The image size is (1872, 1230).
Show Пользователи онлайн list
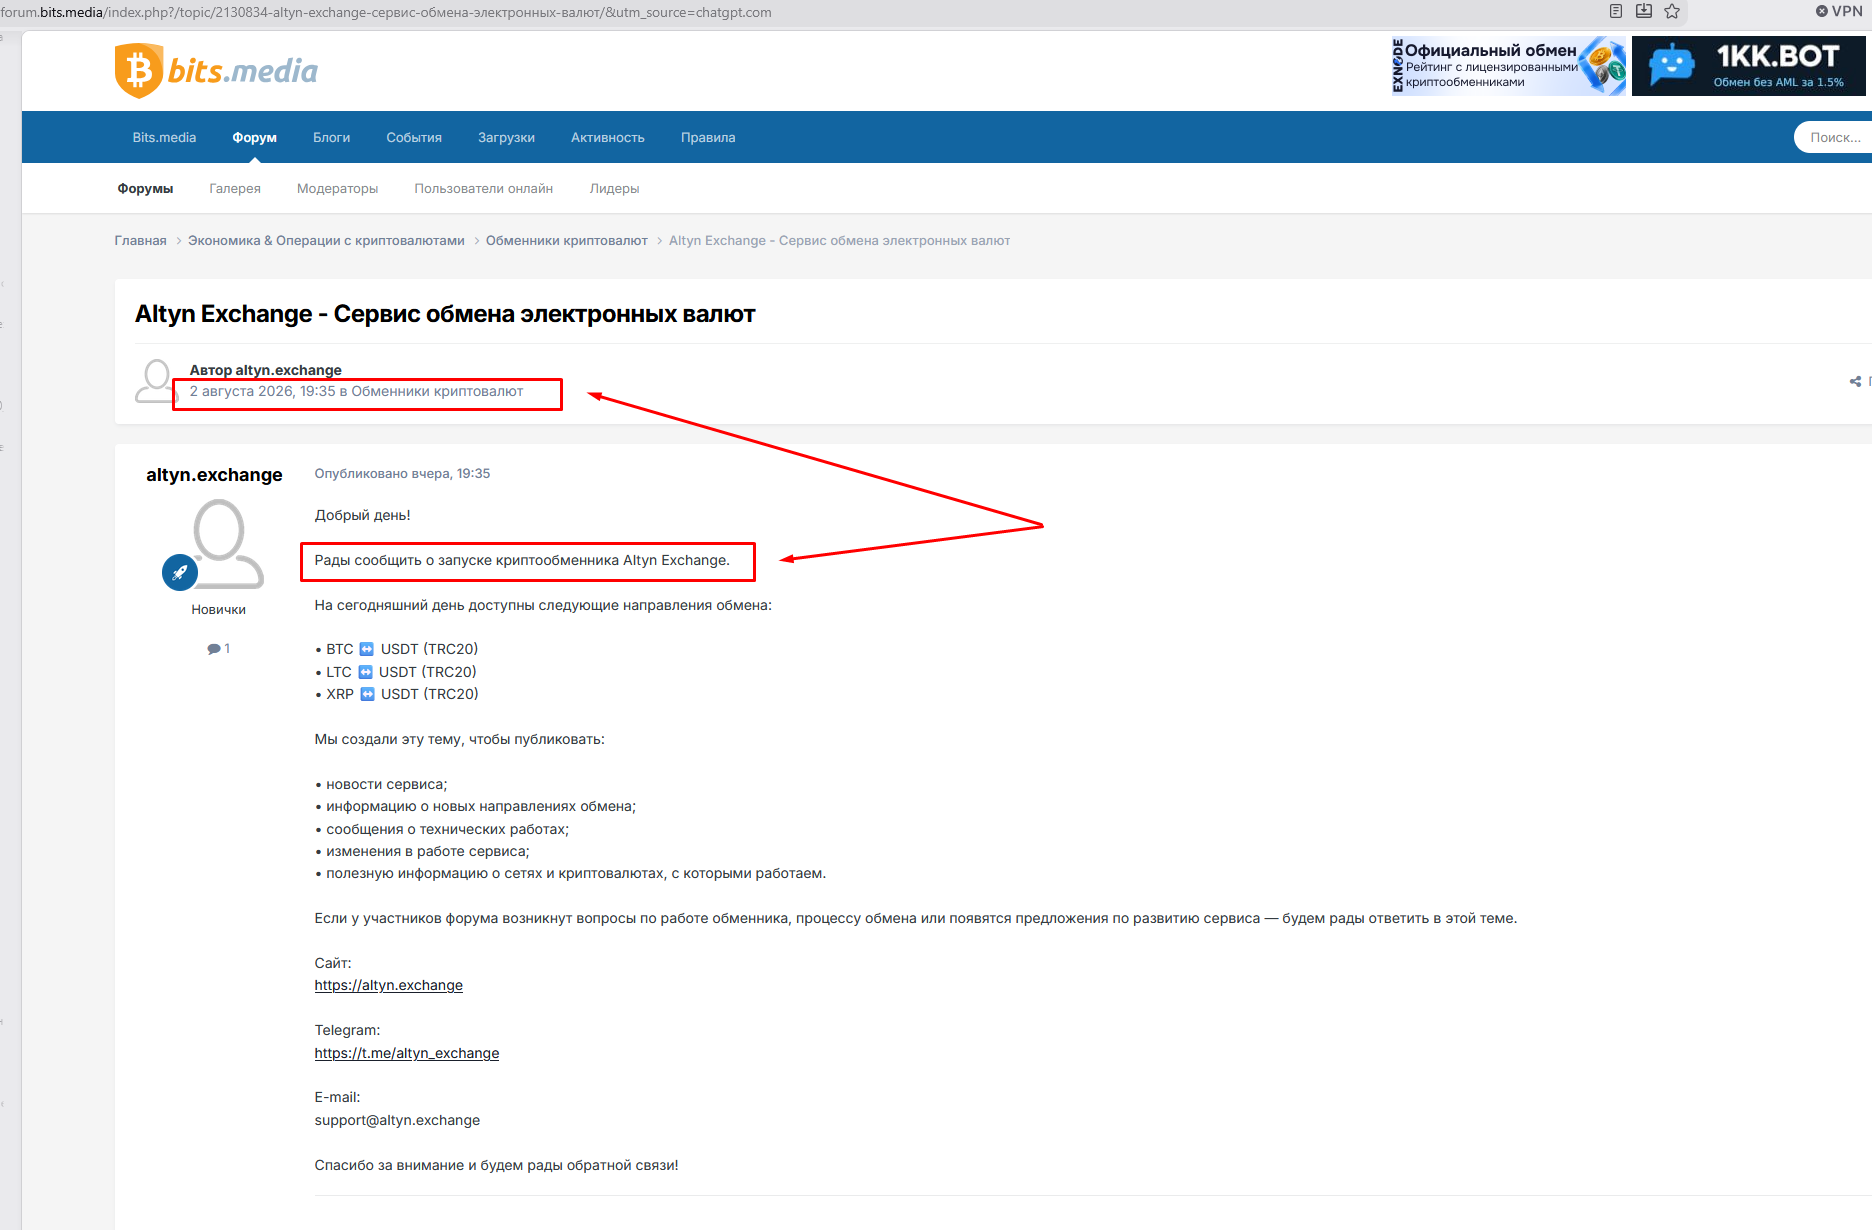pyautogui.click(x=484, y=188)
